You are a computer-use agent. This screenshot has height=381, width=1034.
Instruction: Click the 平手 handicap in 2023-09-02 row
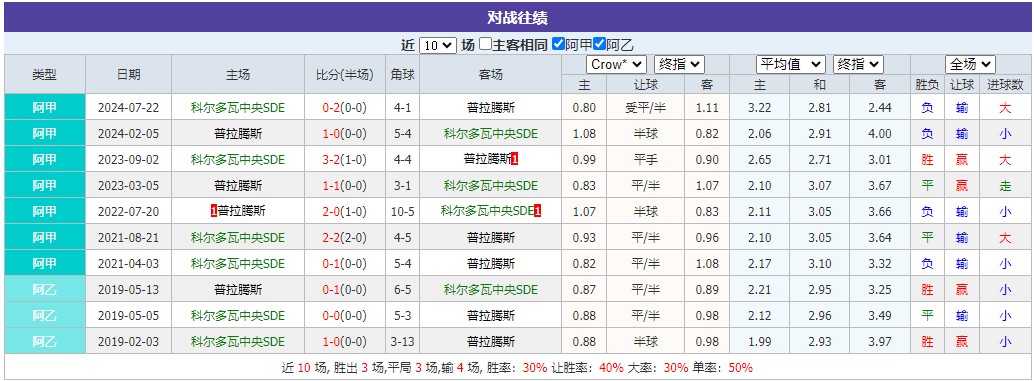pos(646,160)
